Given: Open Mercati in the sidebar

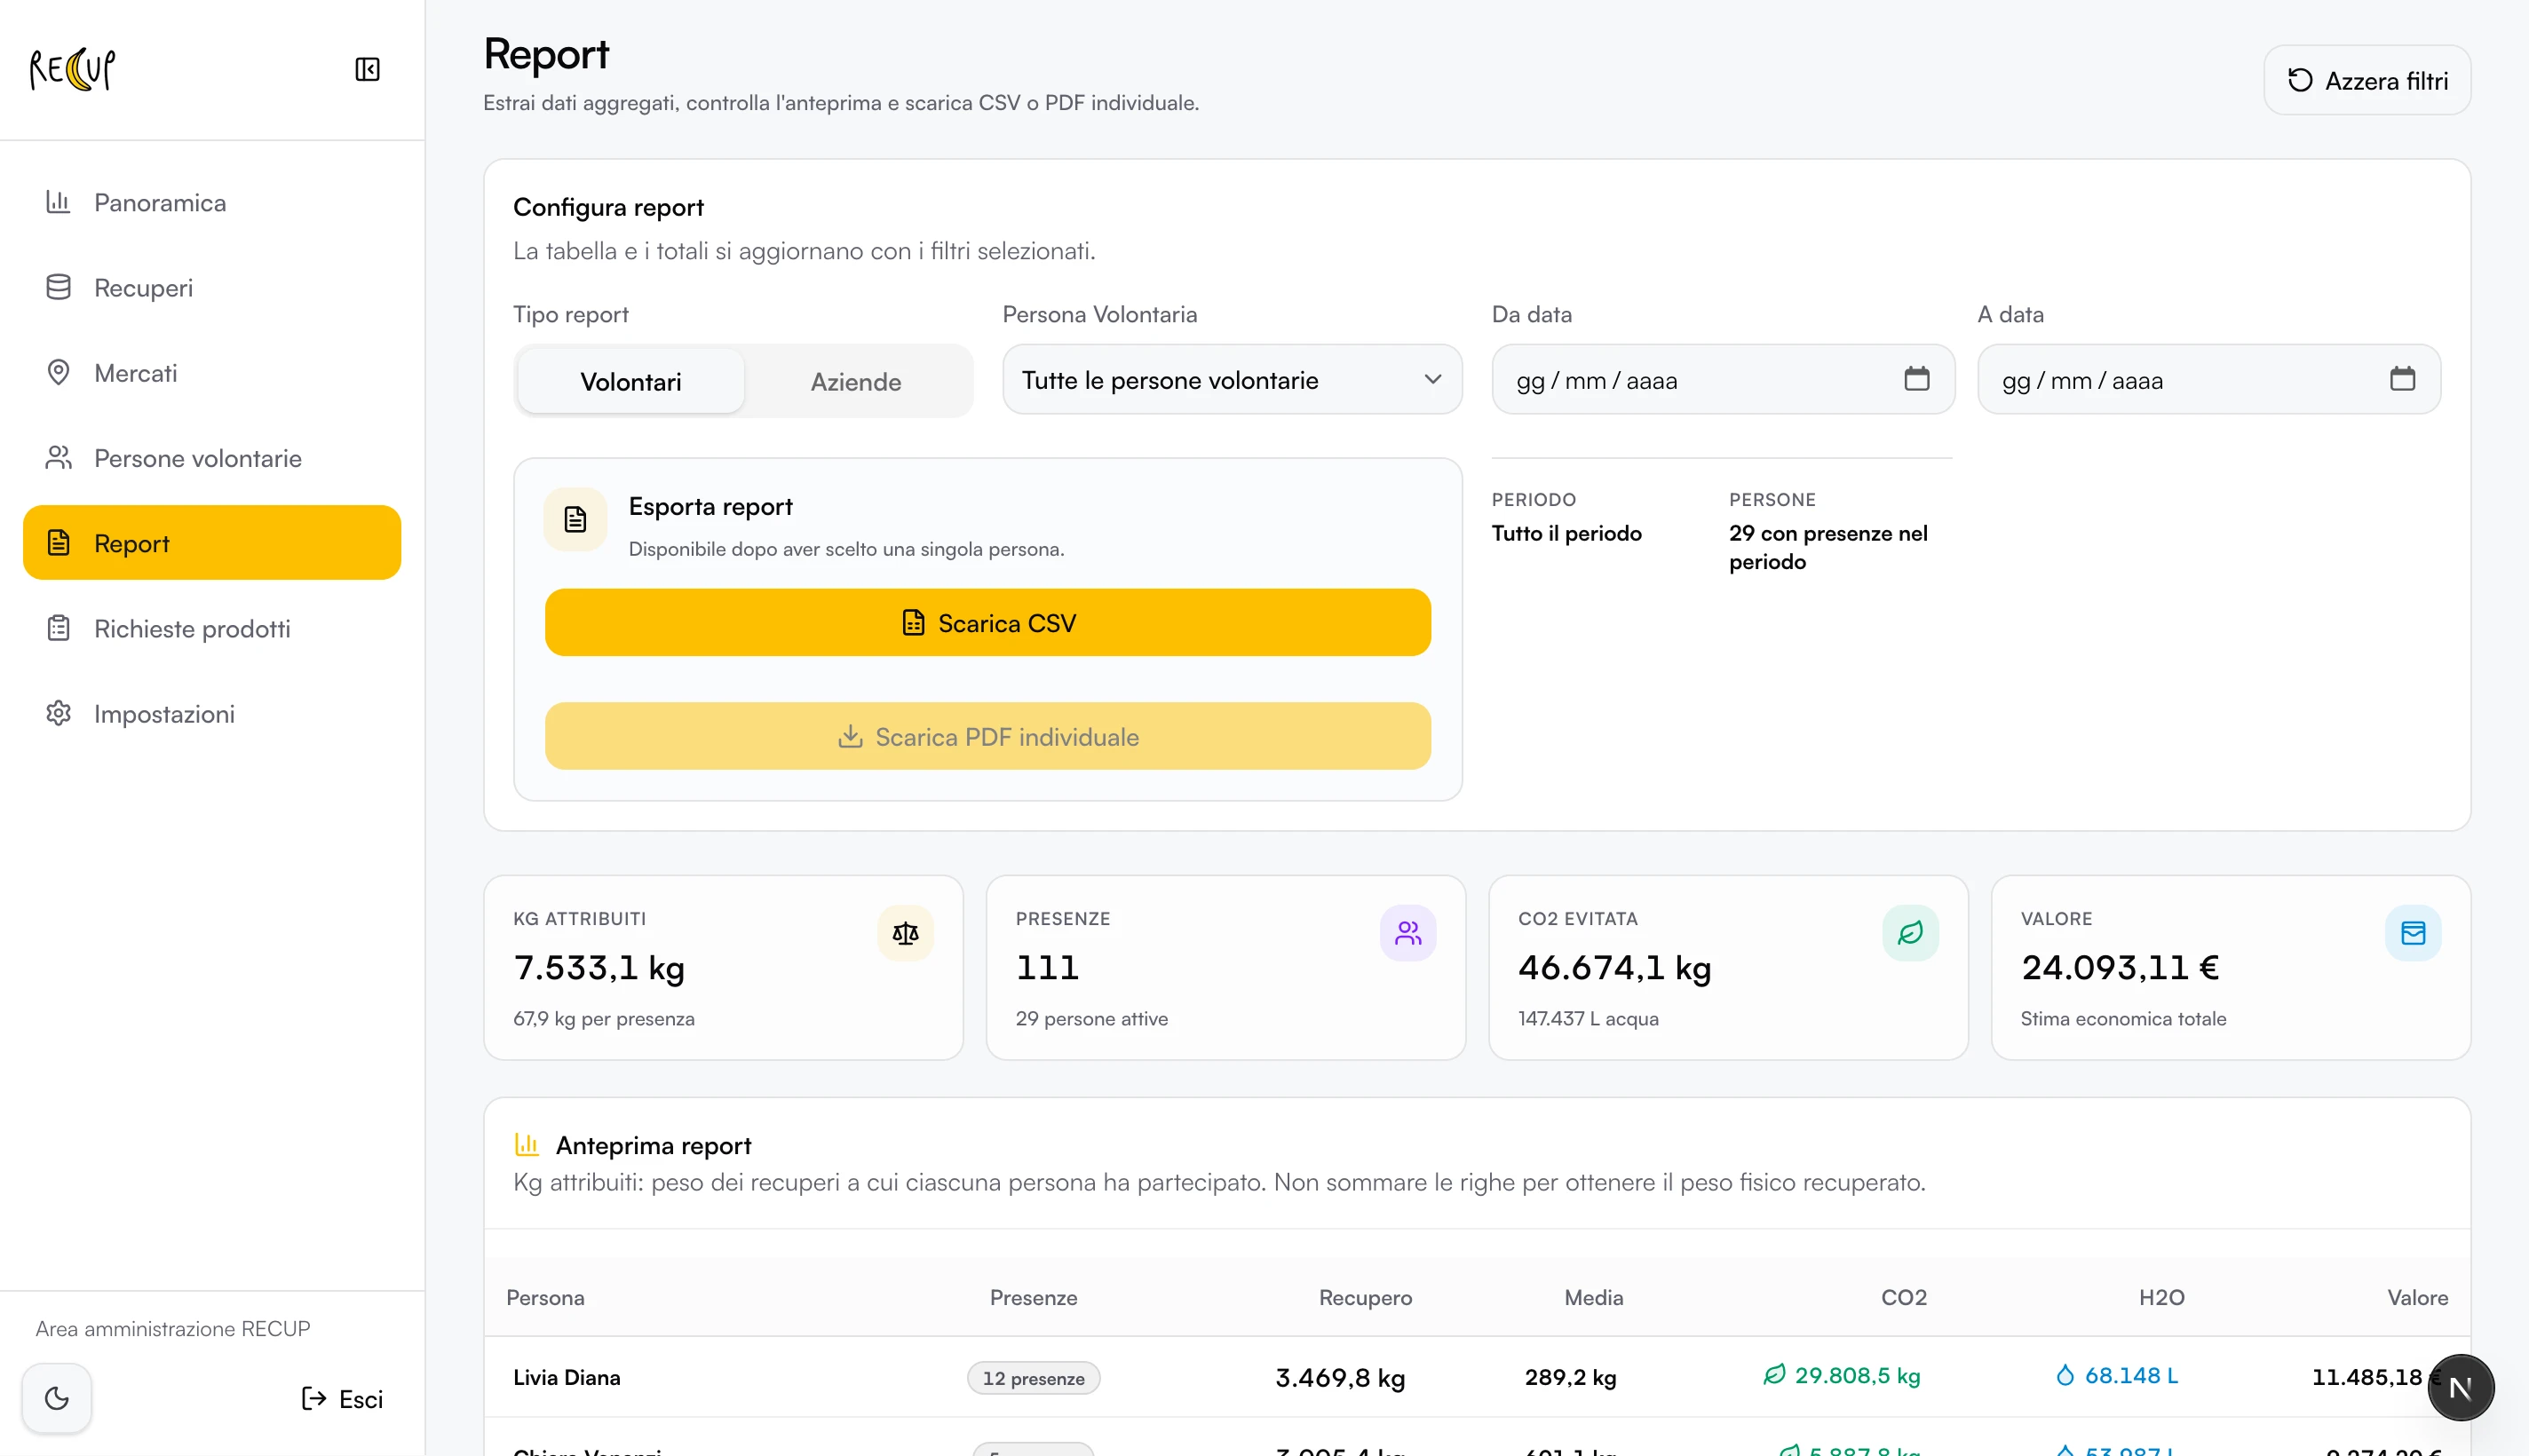Looking at the screenshot, I should [x=212, y=373].
